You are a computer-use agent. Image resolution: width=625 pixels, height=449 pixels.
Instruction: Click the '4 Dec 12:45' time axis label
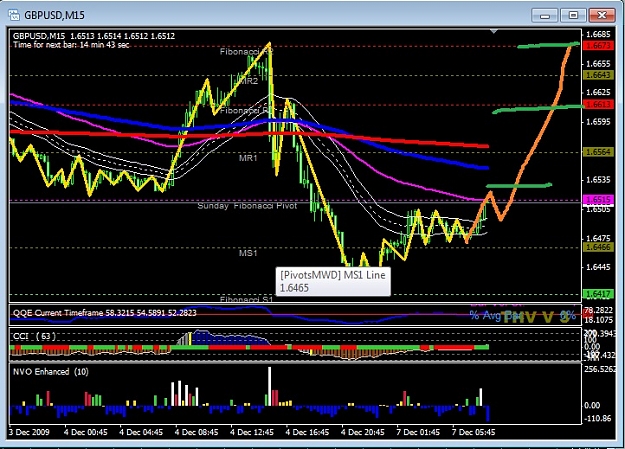point(252,432)
